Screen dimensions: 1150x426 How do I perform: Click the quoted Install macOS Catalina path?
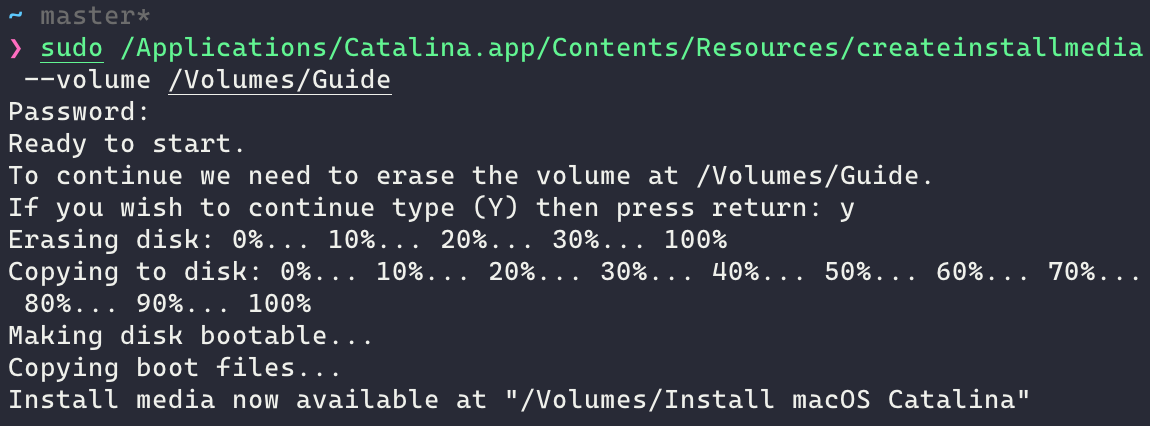(766, 400)
